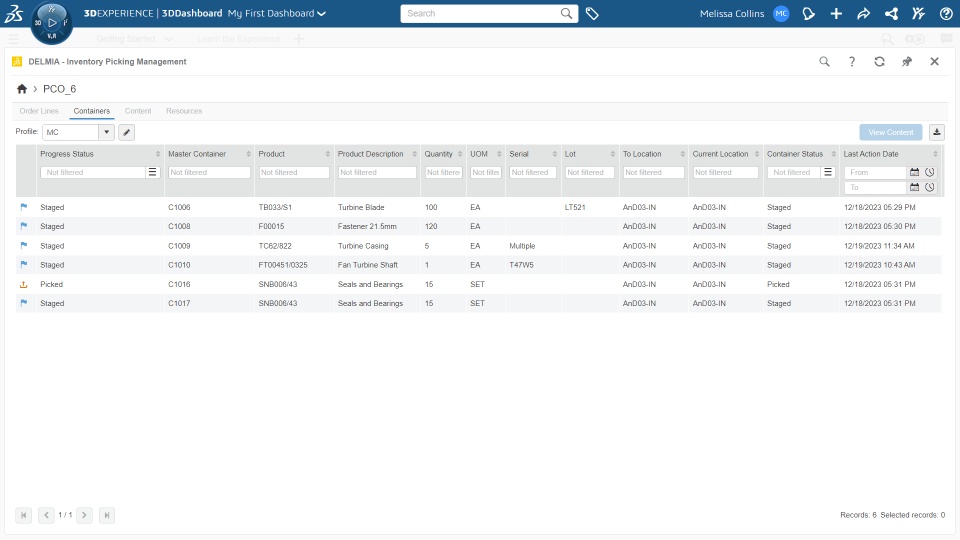
Task: Sort by Progress Status column
Action: [x=158, y=154]
